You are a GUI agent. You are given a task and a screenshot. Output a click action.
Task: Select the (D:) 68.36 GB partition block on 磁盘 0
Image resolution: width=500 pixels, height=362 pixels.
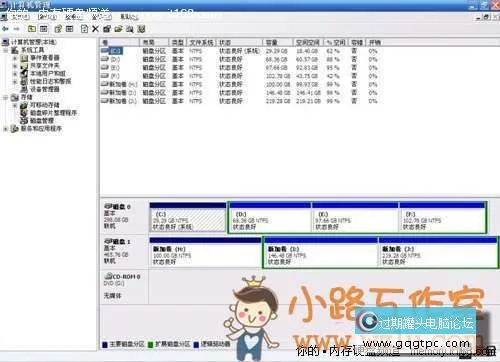coord(270,217)
